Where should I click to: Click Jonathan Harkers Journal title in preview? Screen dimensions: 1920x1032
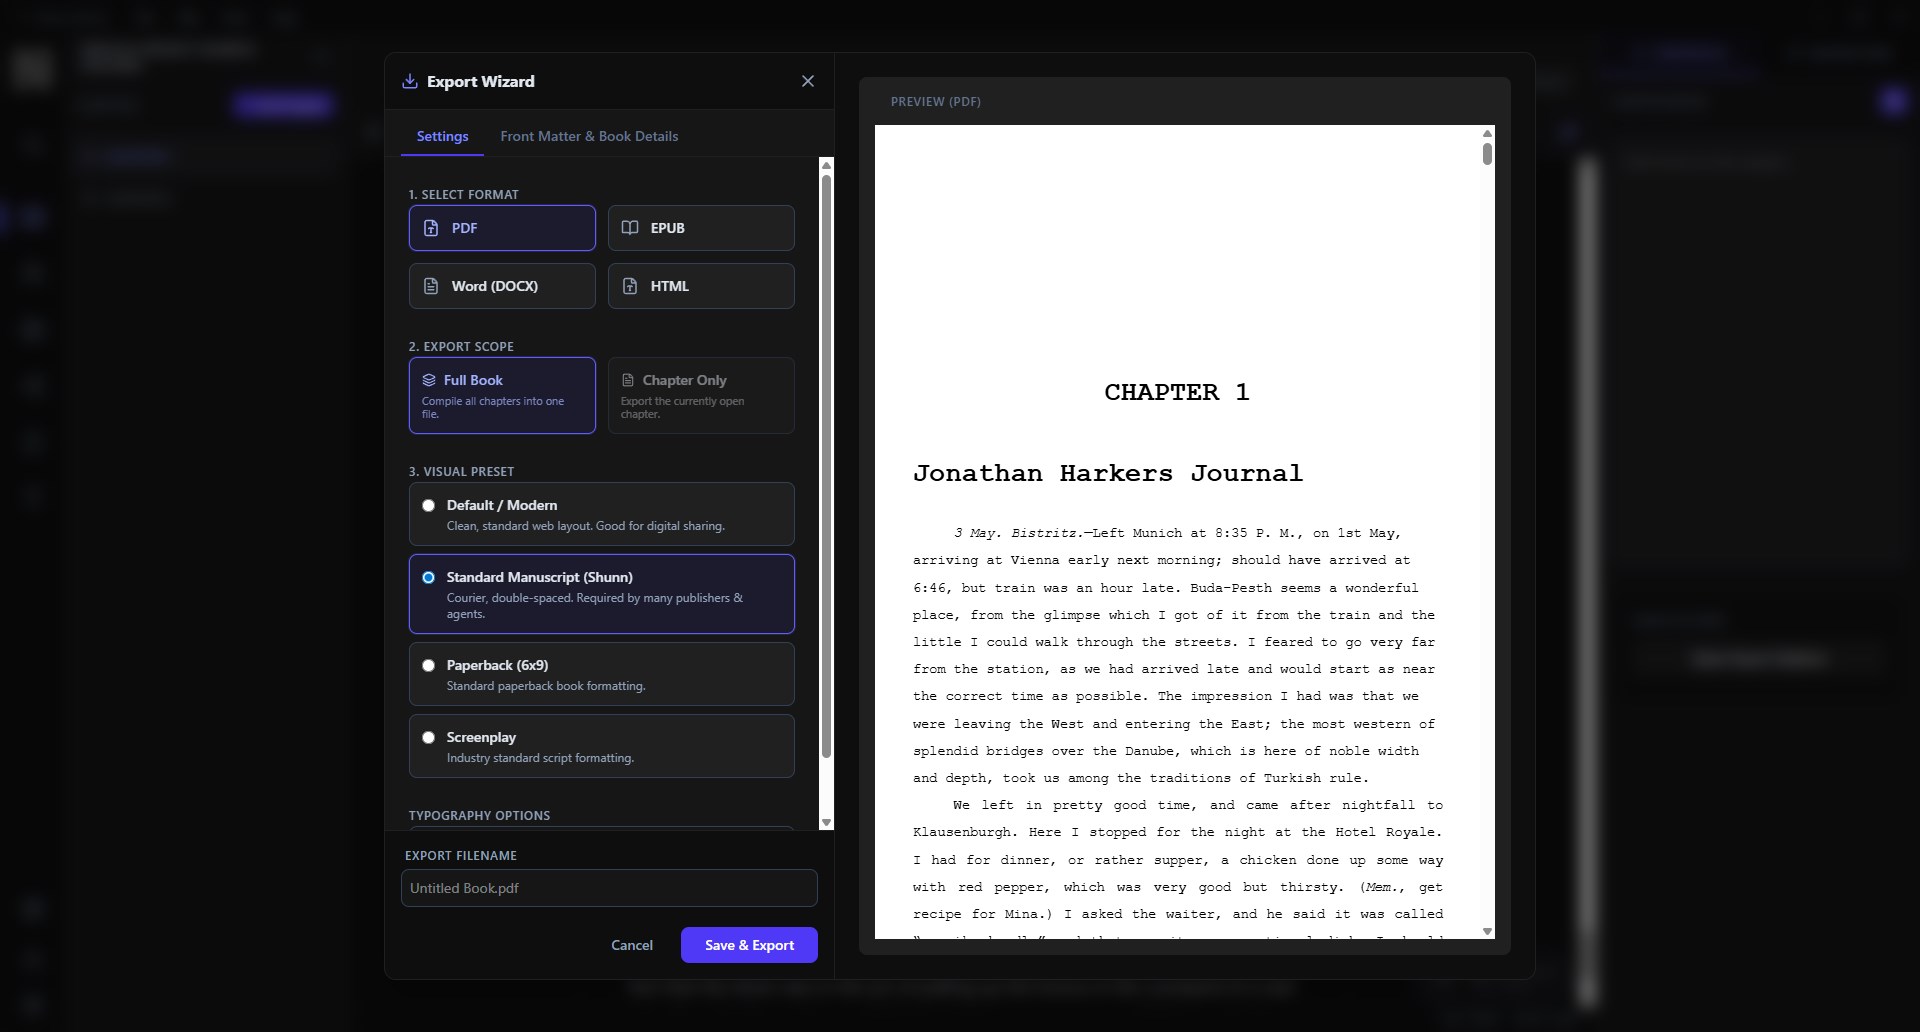(x=1108, y=473)
